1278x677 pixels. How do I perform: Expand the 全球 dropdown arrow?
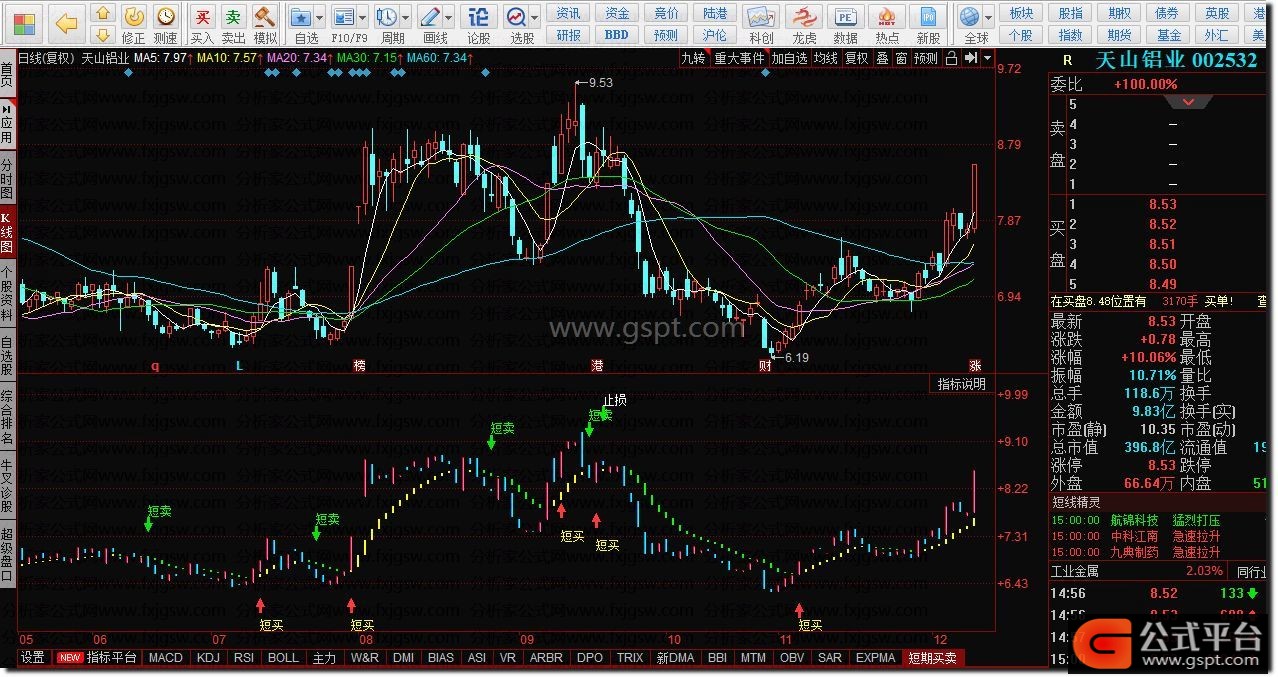(990, 17)
